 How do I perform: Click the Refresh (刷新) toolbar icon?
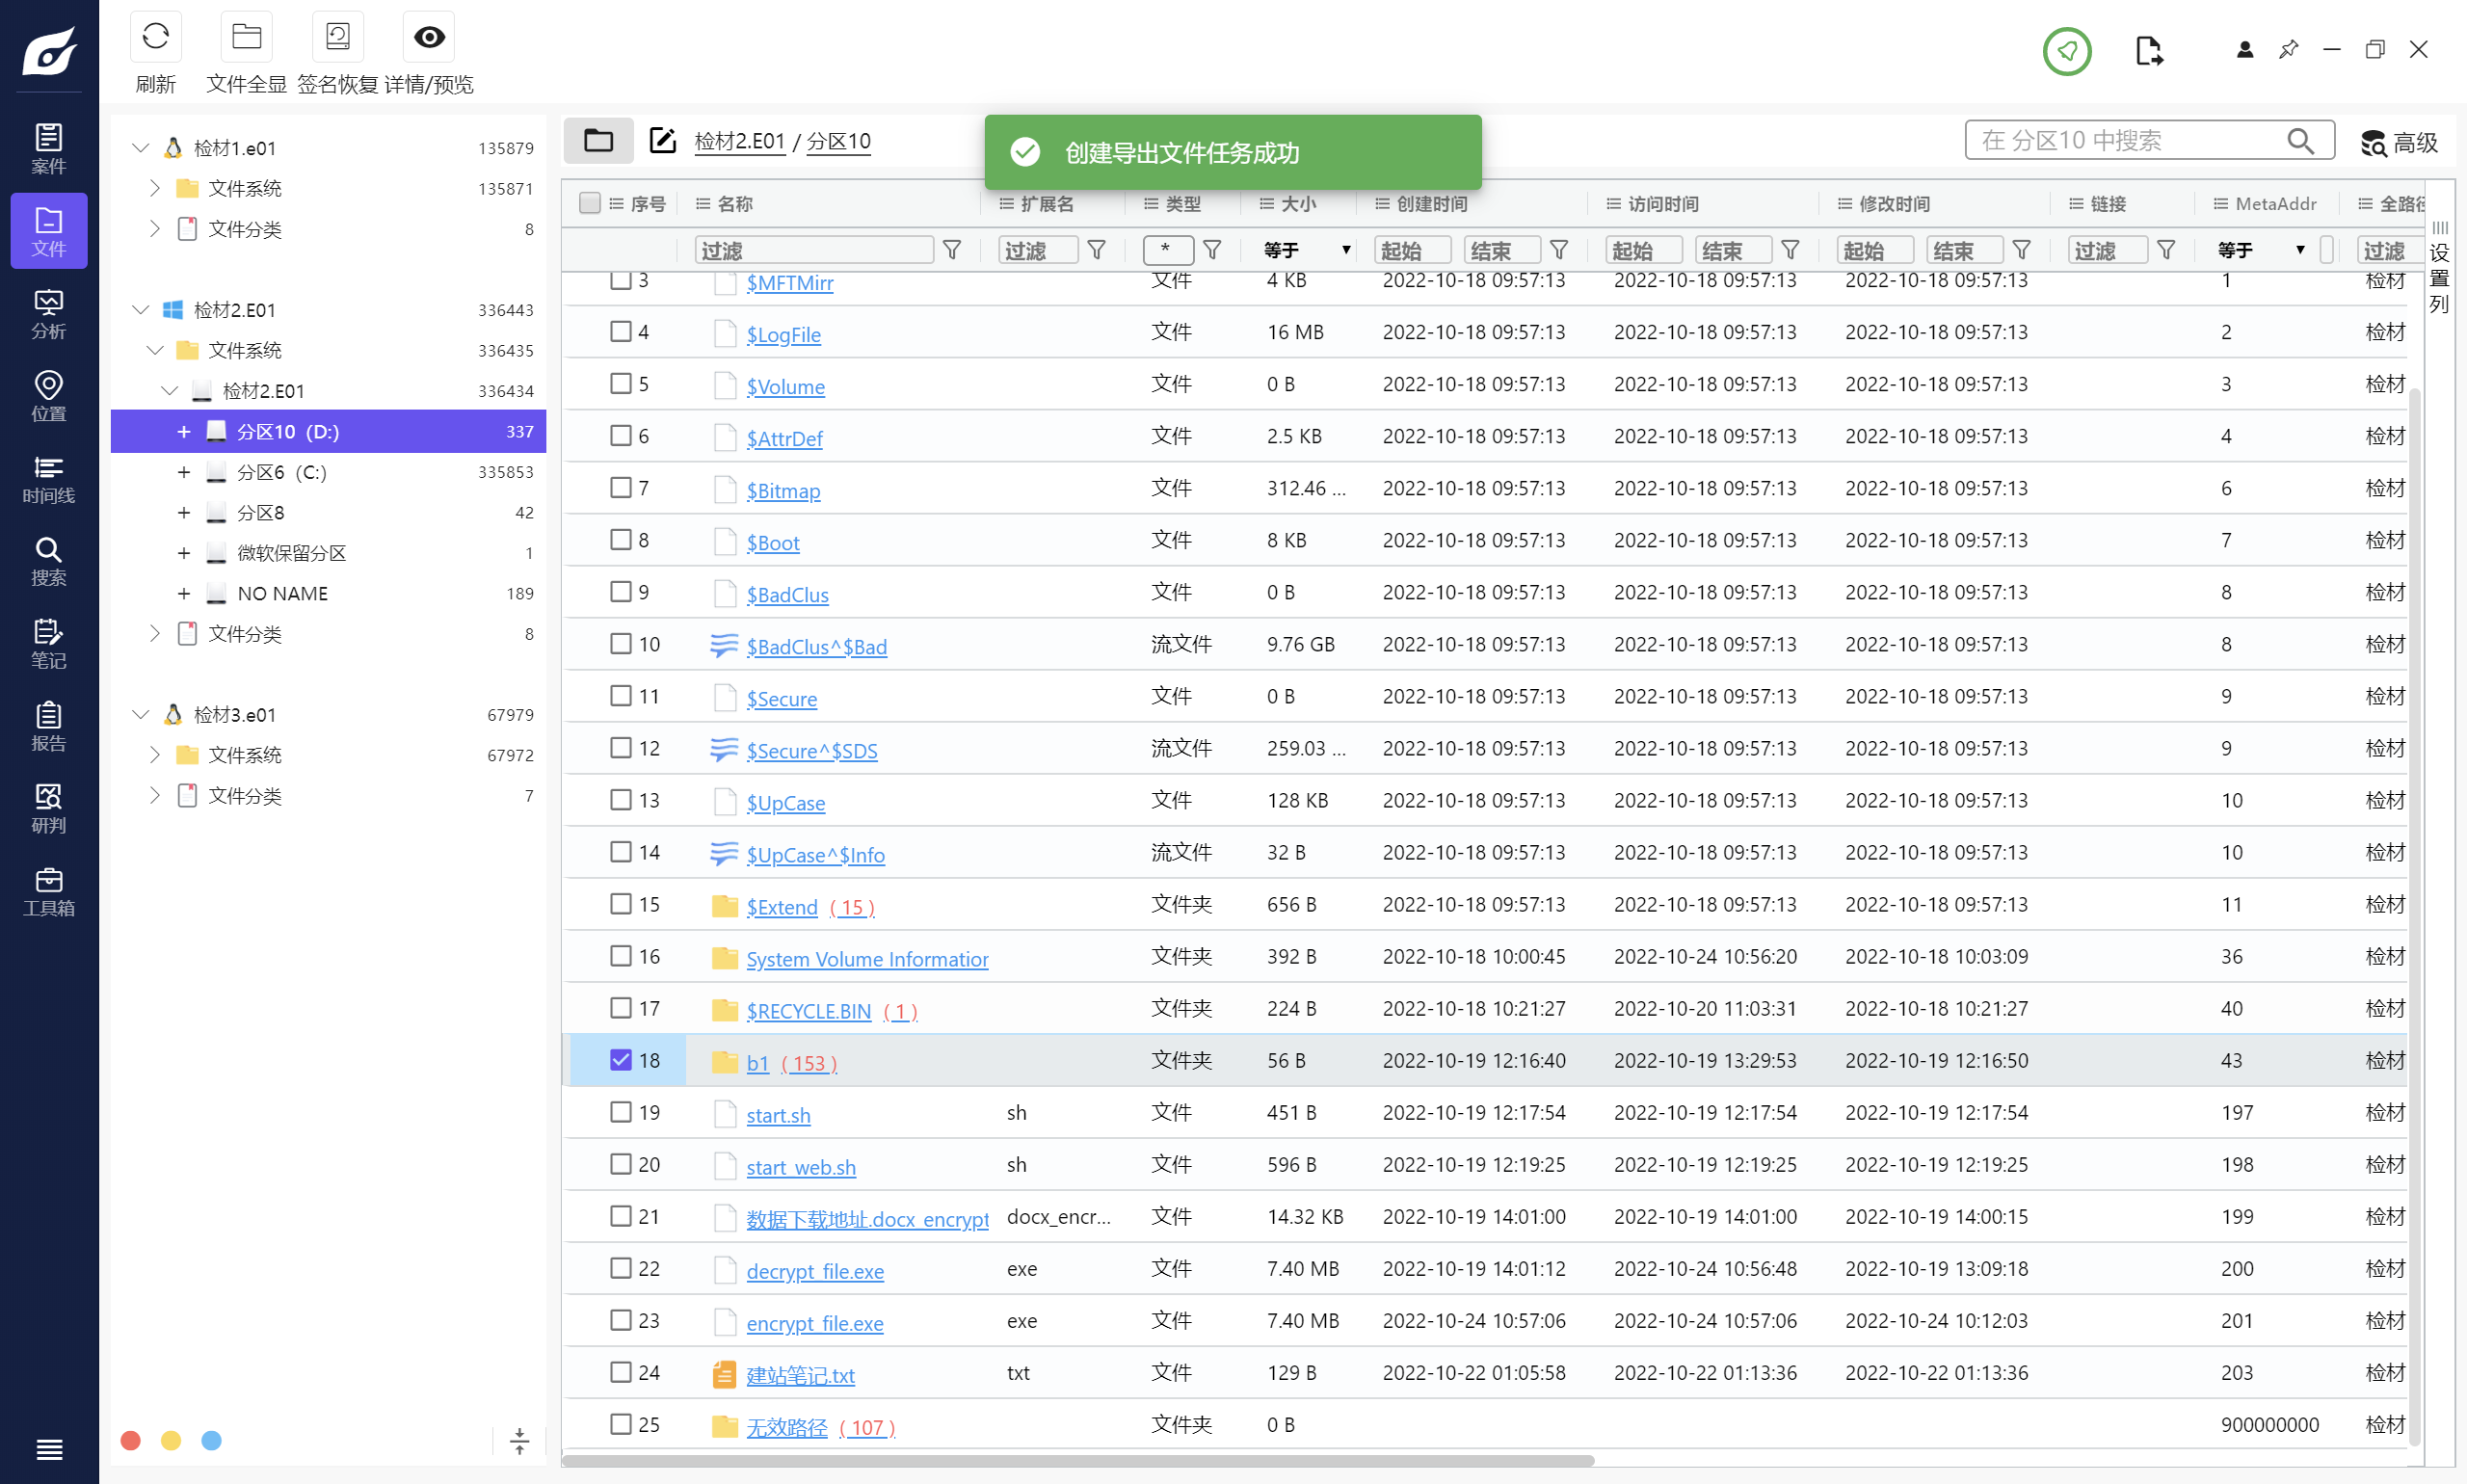coord(155,38)
